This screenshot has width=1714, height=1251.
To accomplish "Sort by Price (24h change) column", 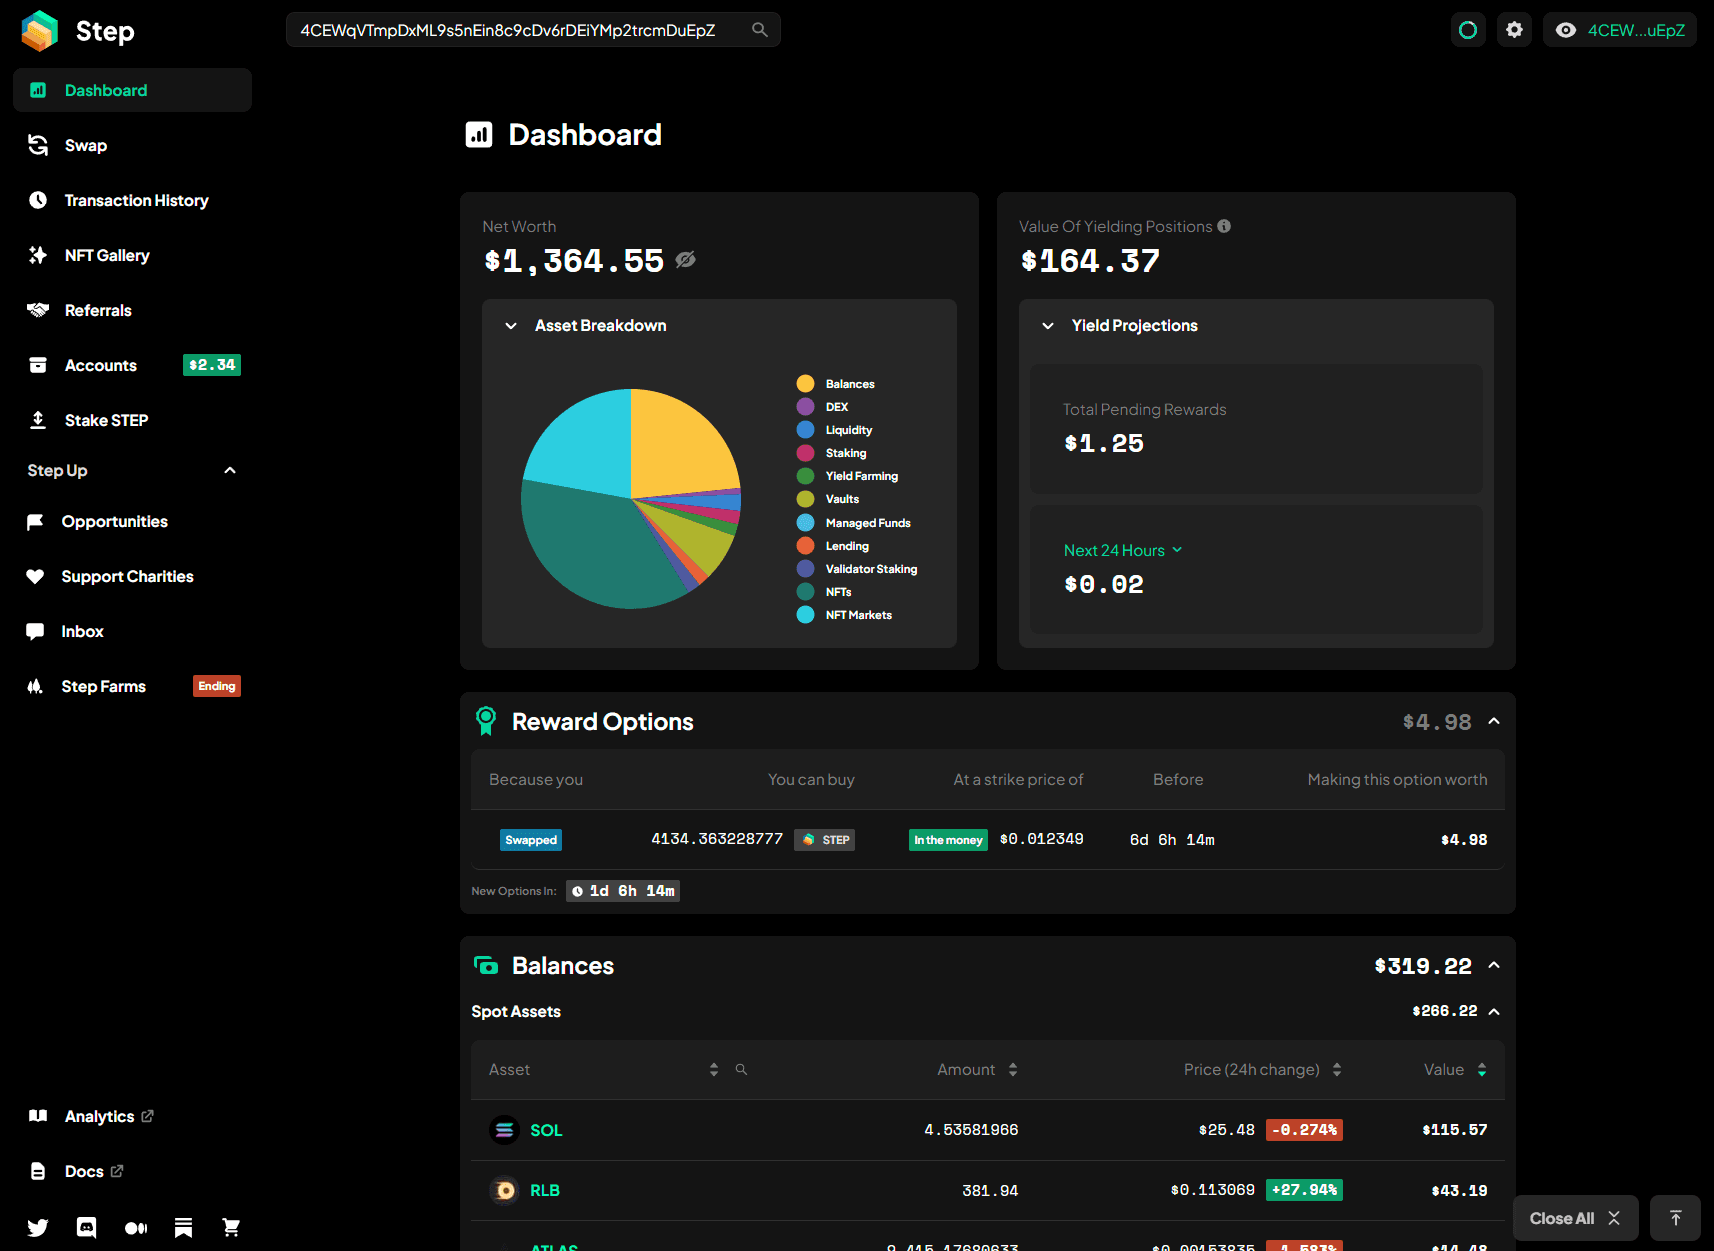I will pos(1337,1070).
